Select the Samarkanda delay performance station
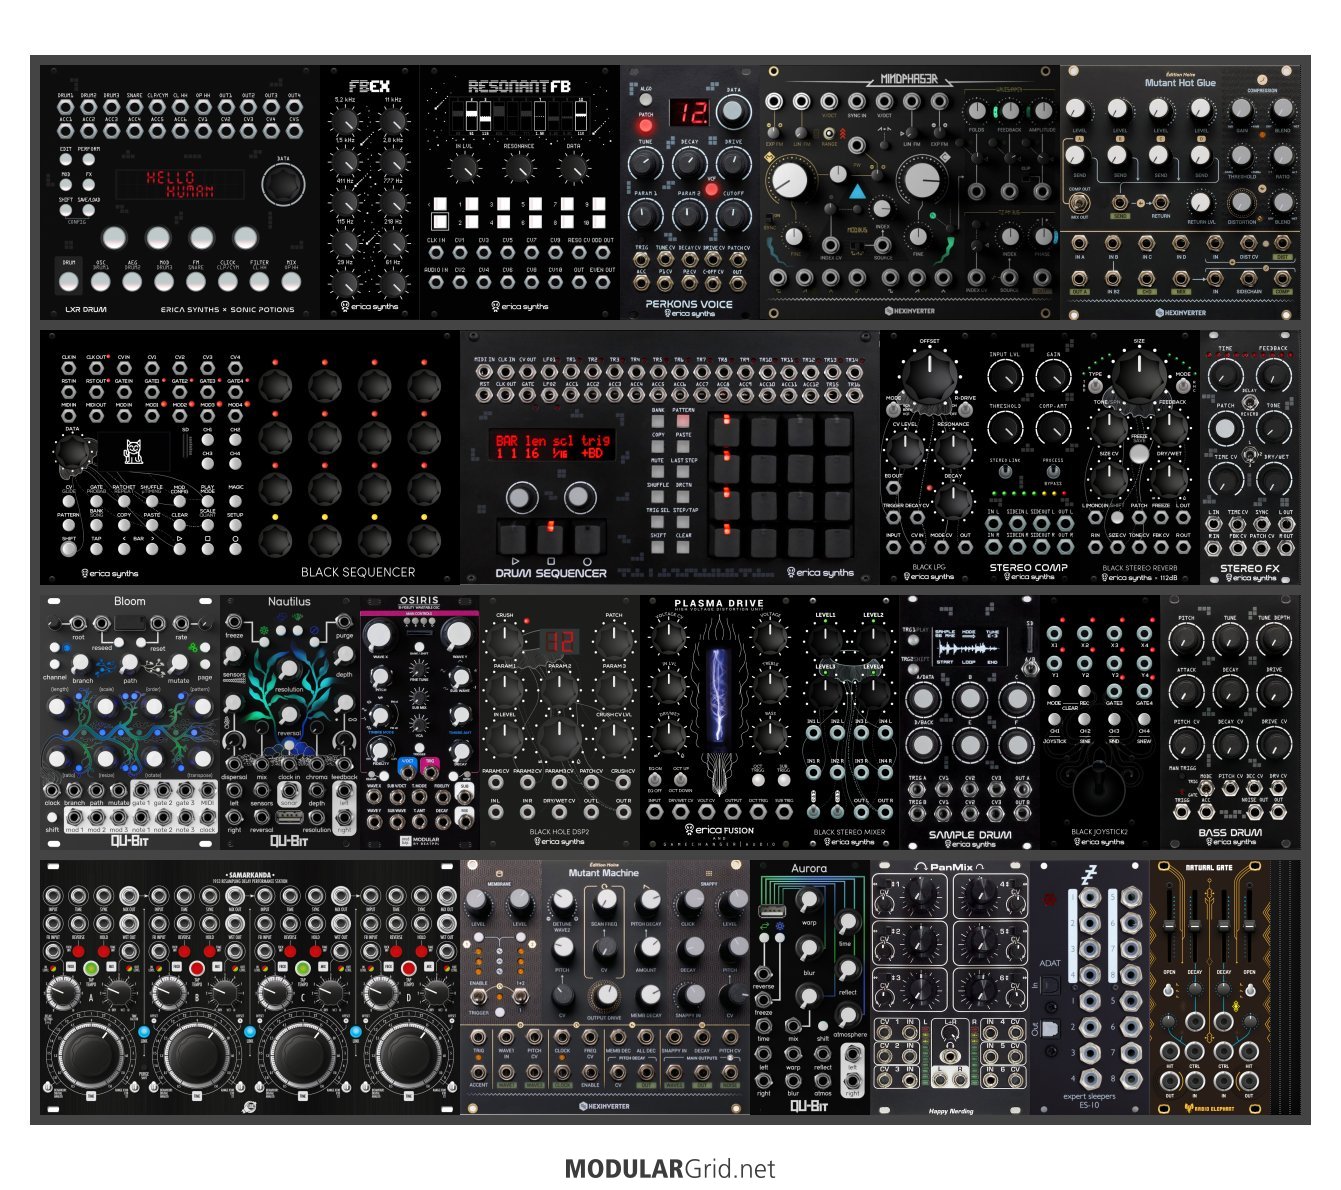1341x1190 pixels. pyautogui.click(x=250, y=987)
